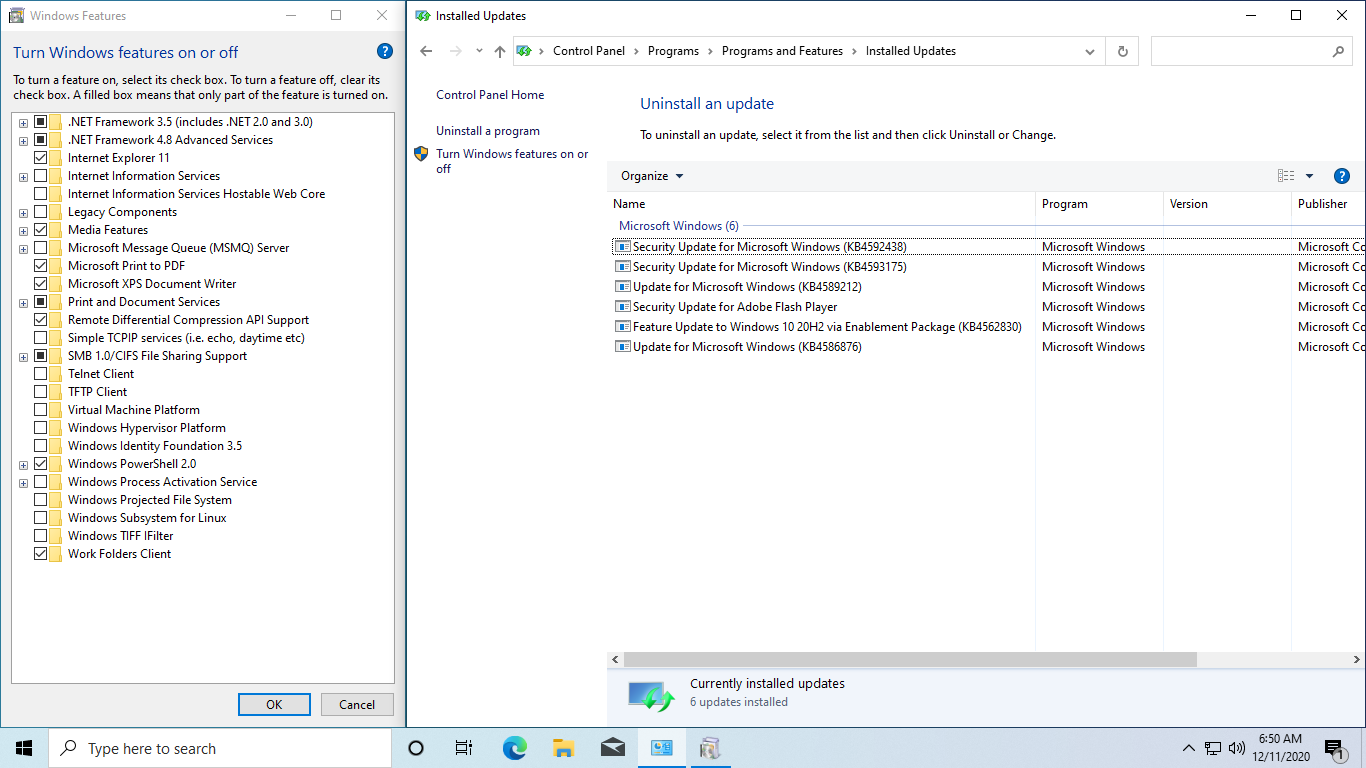1366x768 pixels.
Task: Click Cancel in Windows Features dialog
Action: (357, 704)
